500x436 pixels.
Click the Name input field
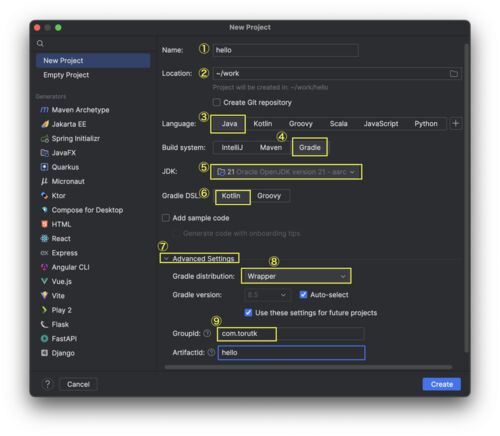[285, 50]
